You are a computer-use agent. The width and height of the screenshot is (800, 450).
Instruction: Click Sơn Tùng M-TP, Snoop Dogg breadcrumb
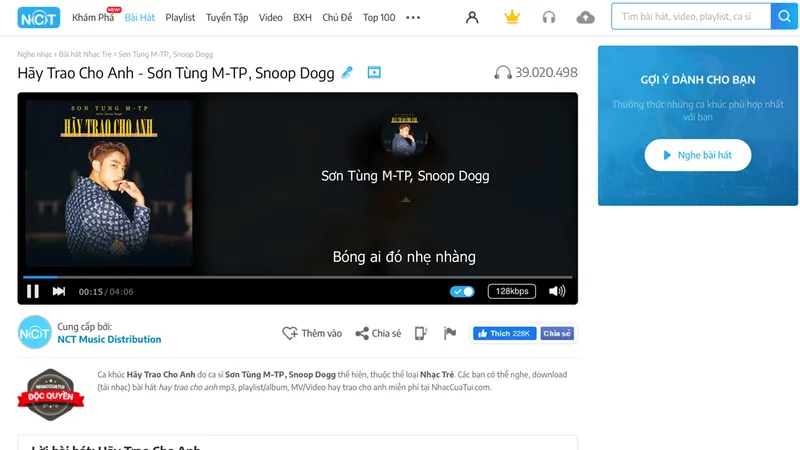(165, 54)
